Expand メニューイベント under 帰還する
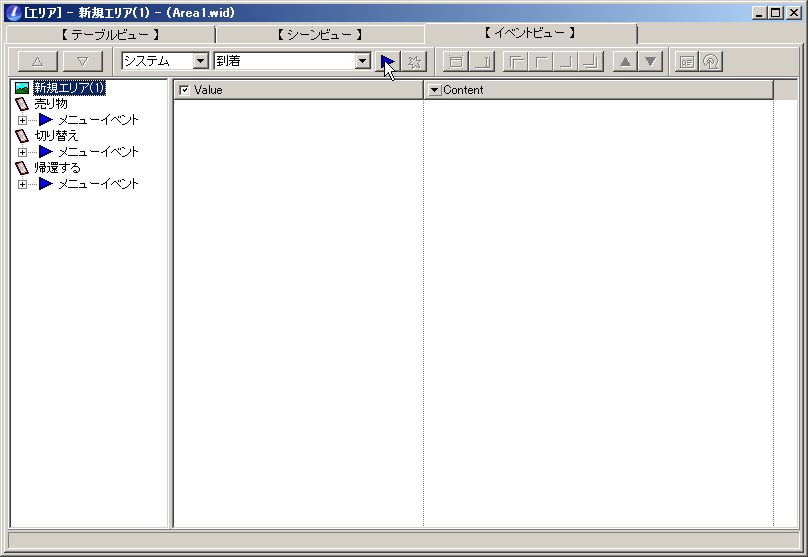The image size is (808, 557). tap(22, 184)
